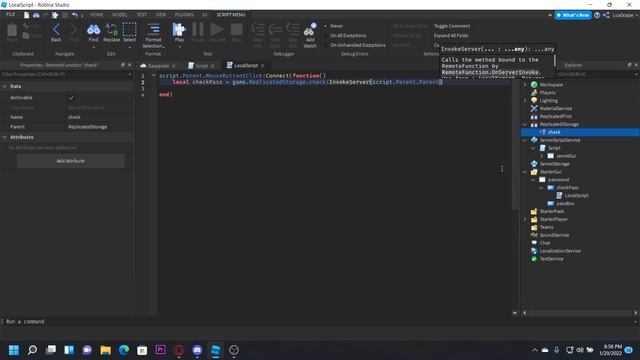Image resolution: width=640 pixels, height=360 pixels.
Task: Switch to the TEST ribbon tab
Action: (x=142, y=15)
